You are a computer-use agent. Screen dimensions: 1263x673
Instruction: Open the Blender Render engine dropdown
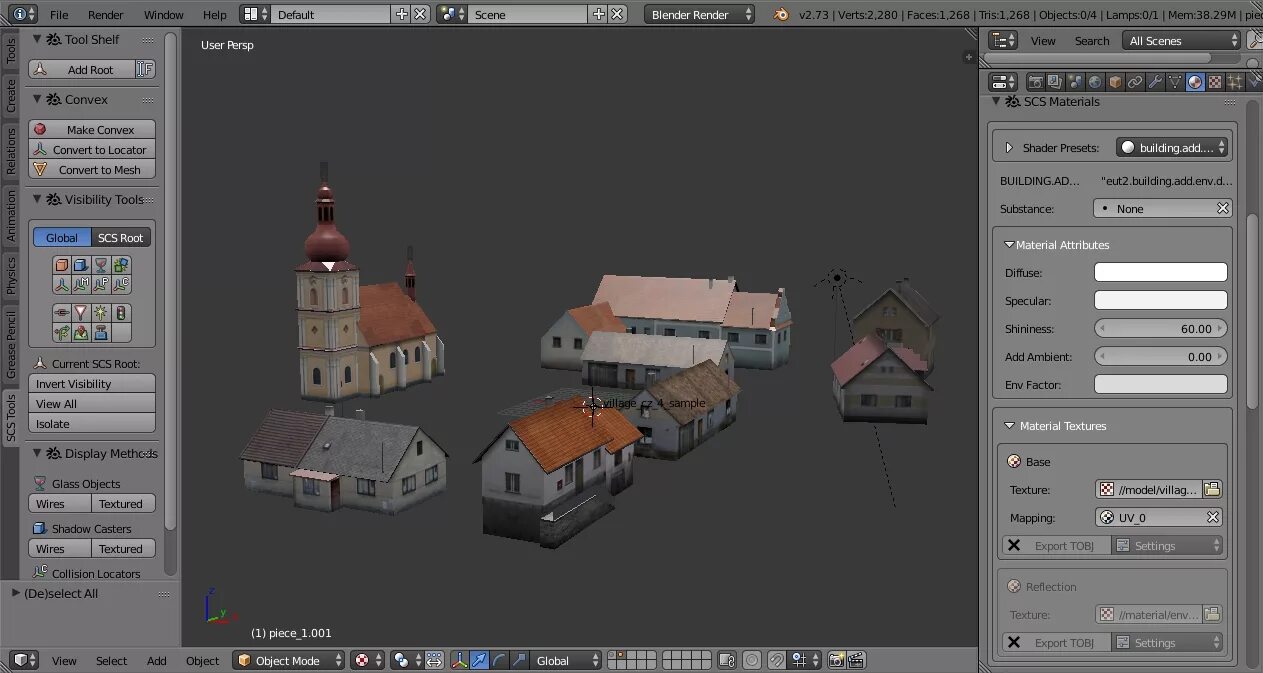(x=699, y=14)
